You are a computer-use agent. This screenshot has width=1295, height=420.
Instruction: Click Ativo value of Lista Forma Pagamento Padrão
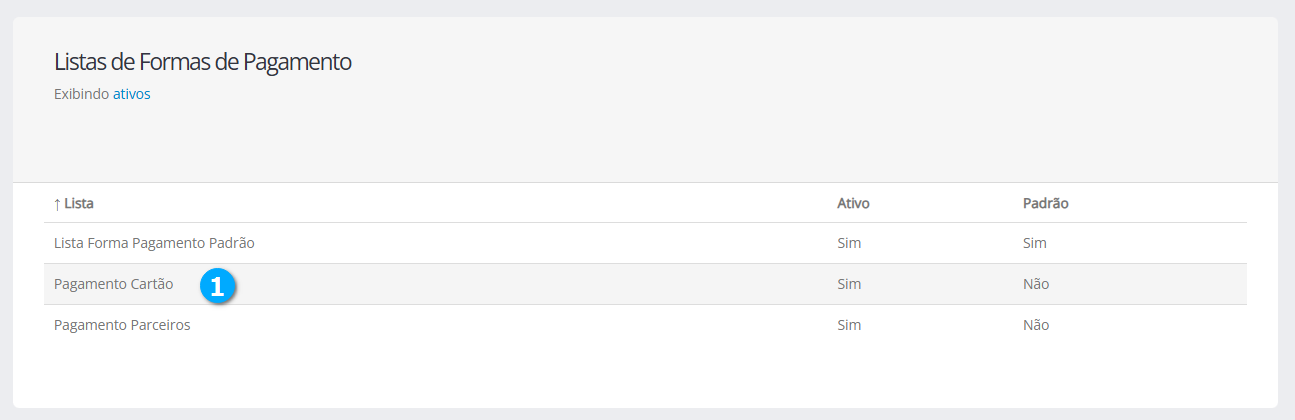[x=849, y=243]
